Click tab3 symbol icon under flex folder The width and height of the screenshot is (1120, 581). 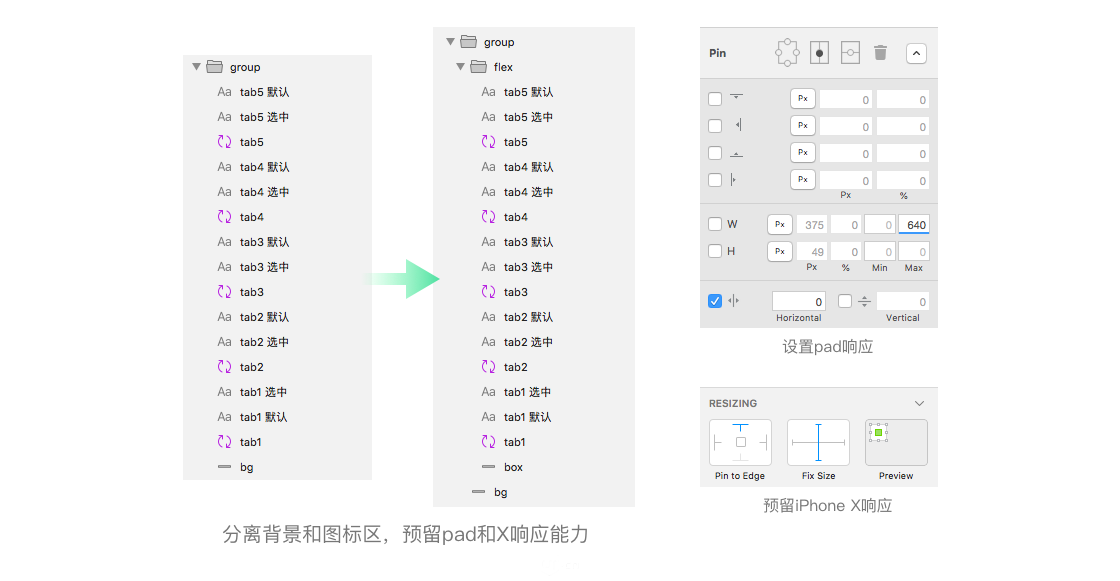[489, 292]
